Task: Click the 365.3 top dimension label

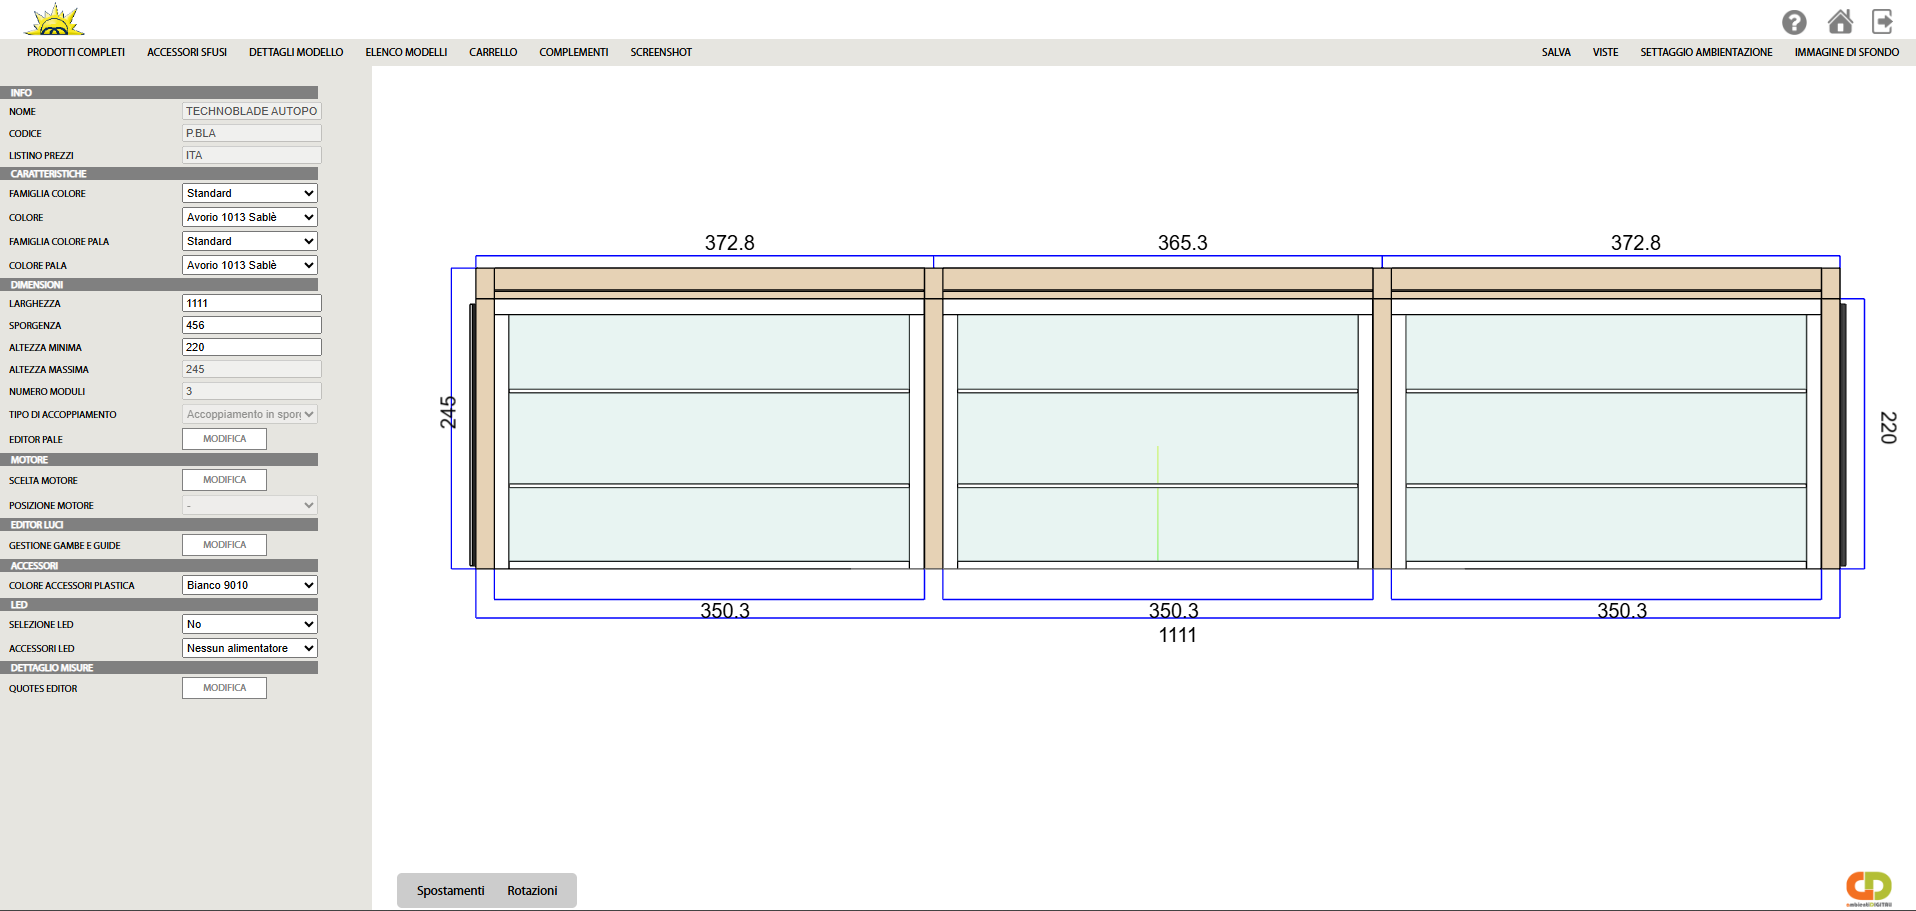Action: pos(1182,243)
